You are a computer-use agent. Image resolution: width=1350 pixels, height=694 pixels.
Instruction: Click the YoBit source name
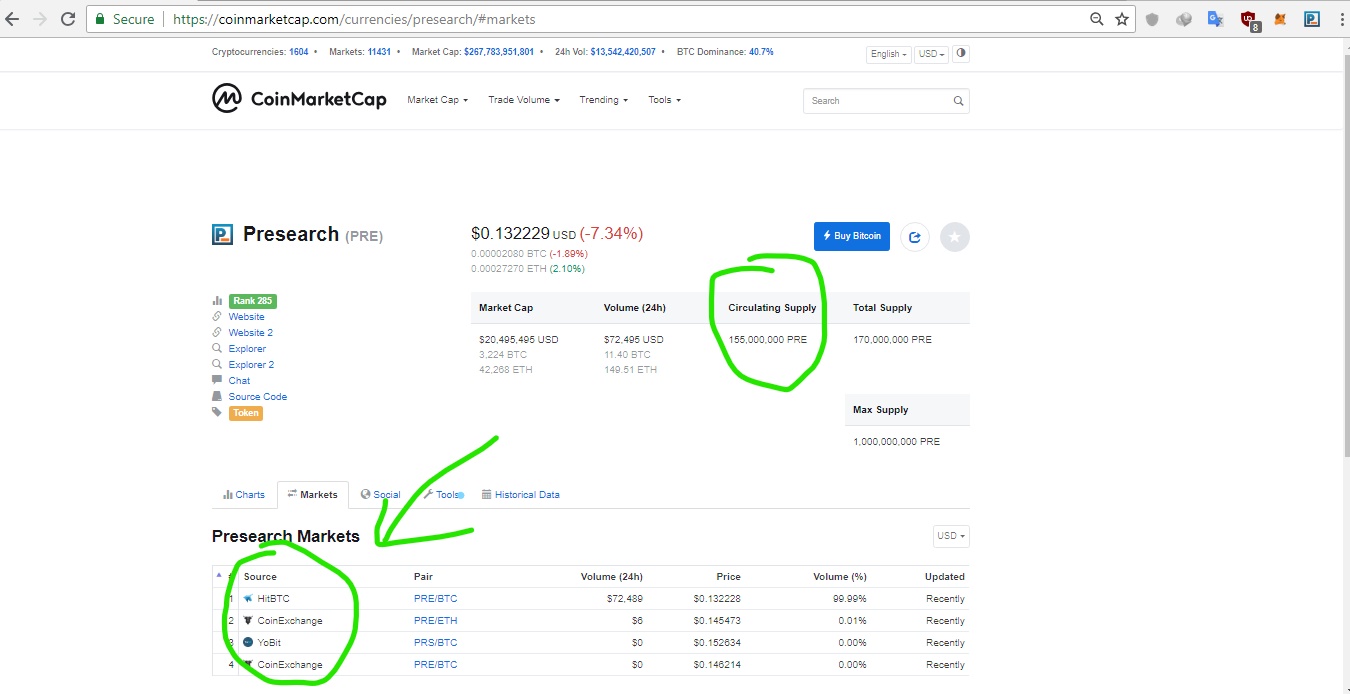pyautogui.click(x=269, y=643)
